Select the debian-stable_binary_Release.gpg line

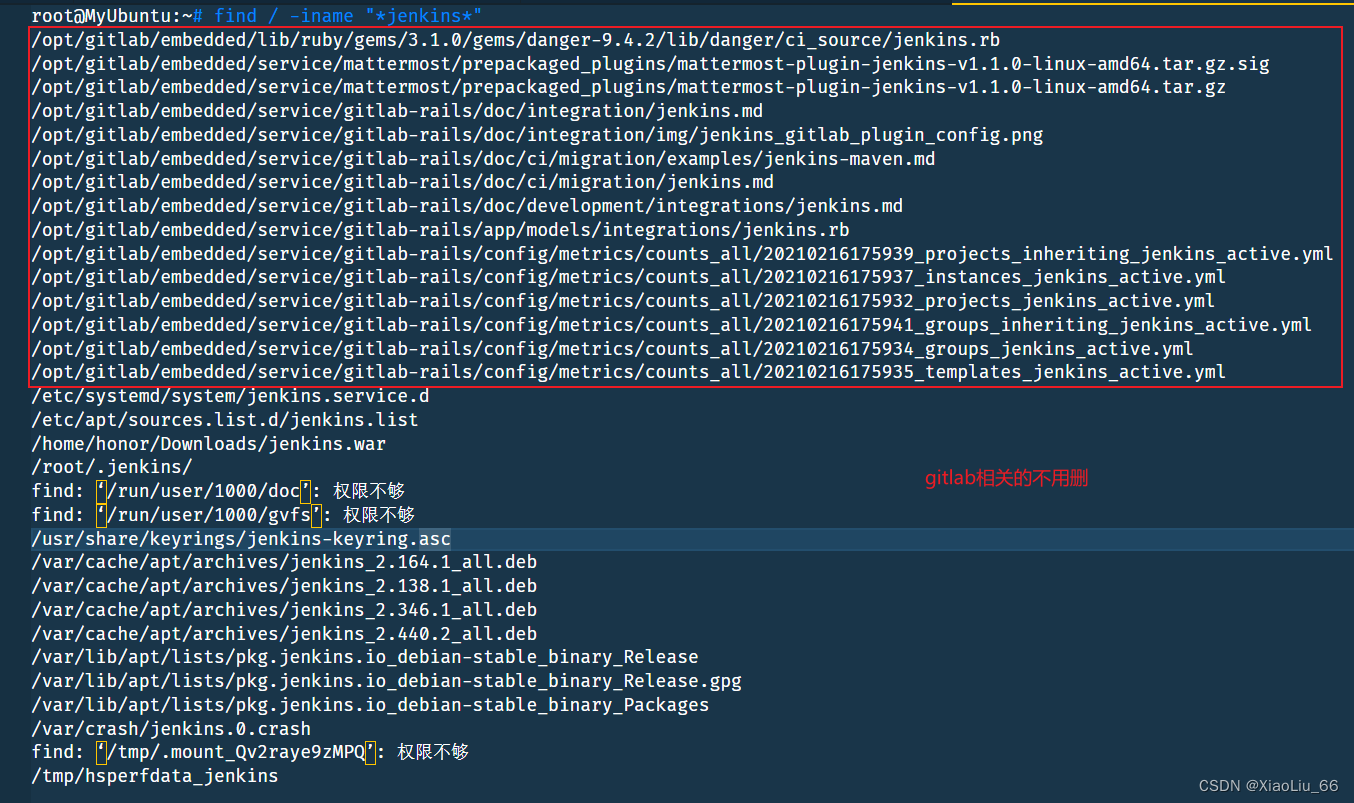click(x=386, y=681)
